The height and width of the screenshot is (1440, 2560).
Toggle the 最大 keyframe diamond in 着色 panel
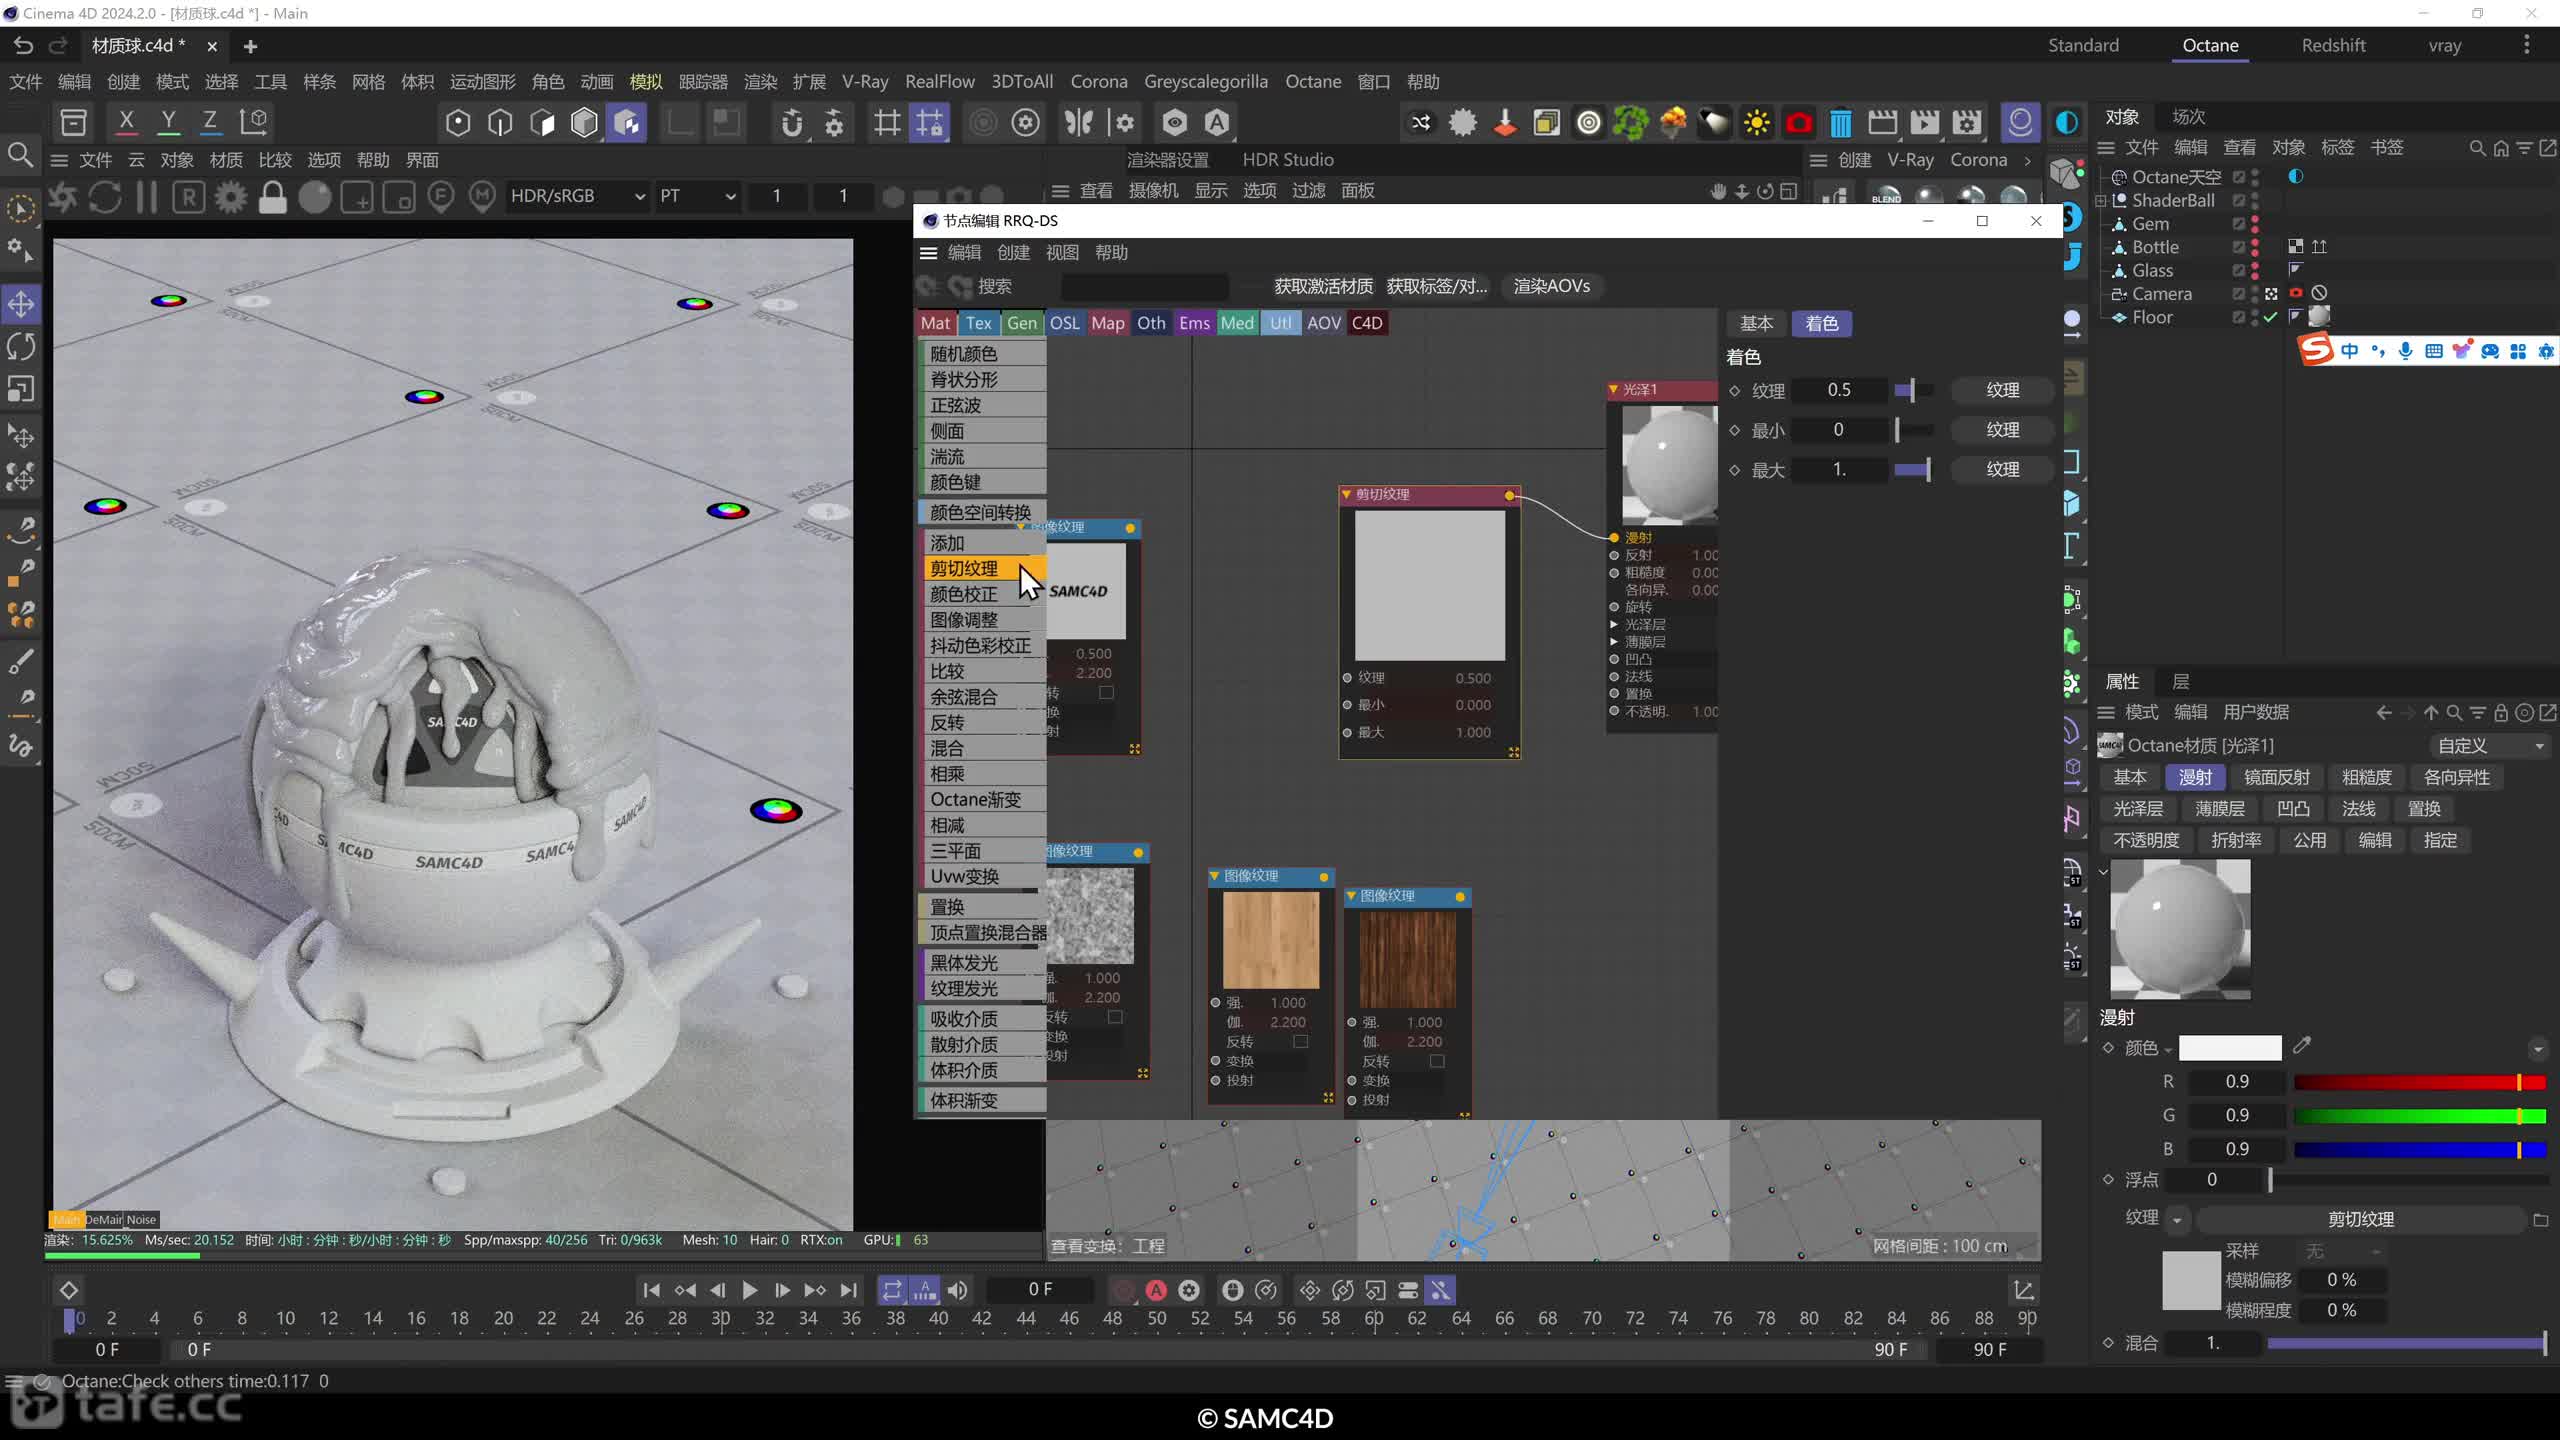(x=1735, y=470)
